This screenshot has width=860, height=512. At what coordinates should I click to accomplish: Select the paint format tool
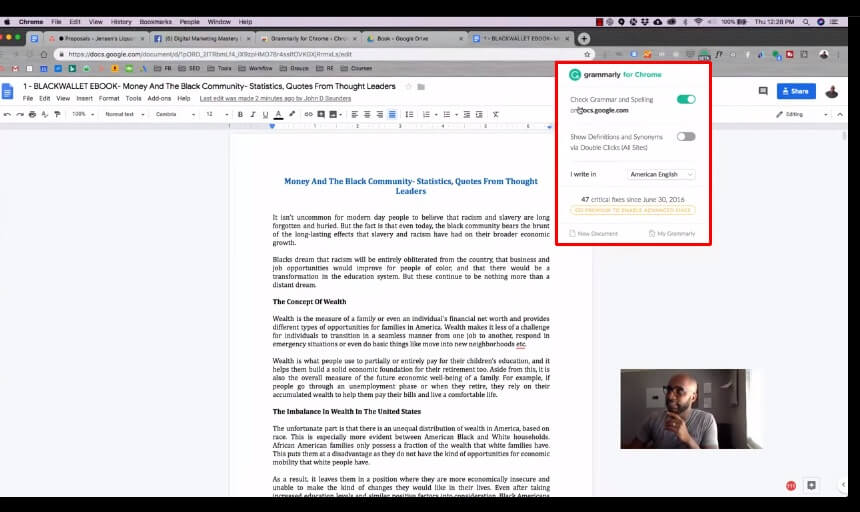(x=57, y=115)
